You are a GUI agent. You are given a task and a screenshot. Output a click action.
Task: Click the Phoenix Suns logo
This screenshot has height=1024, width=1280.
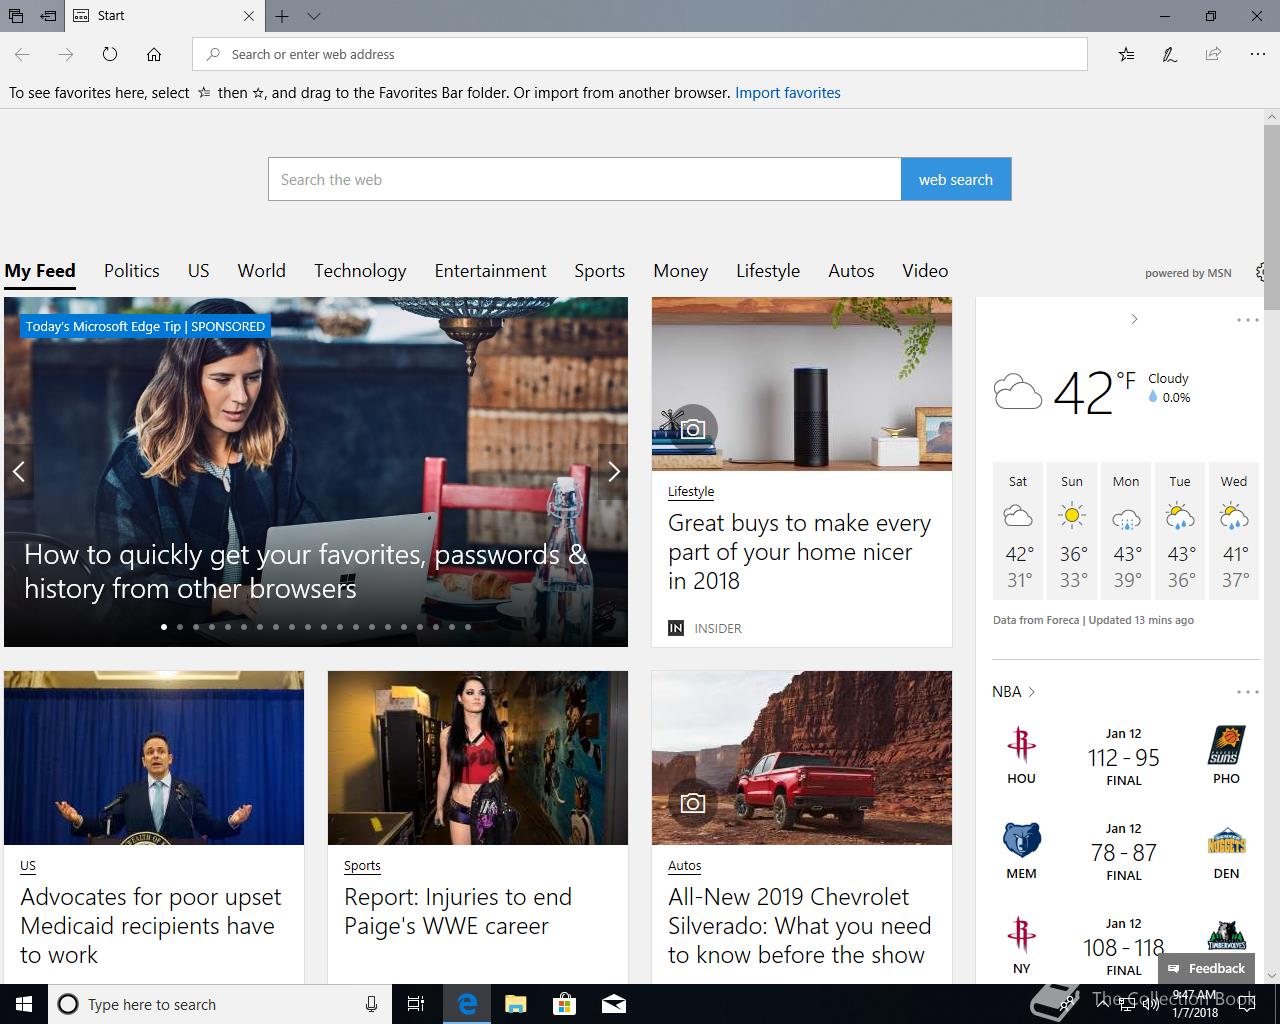1226,745
